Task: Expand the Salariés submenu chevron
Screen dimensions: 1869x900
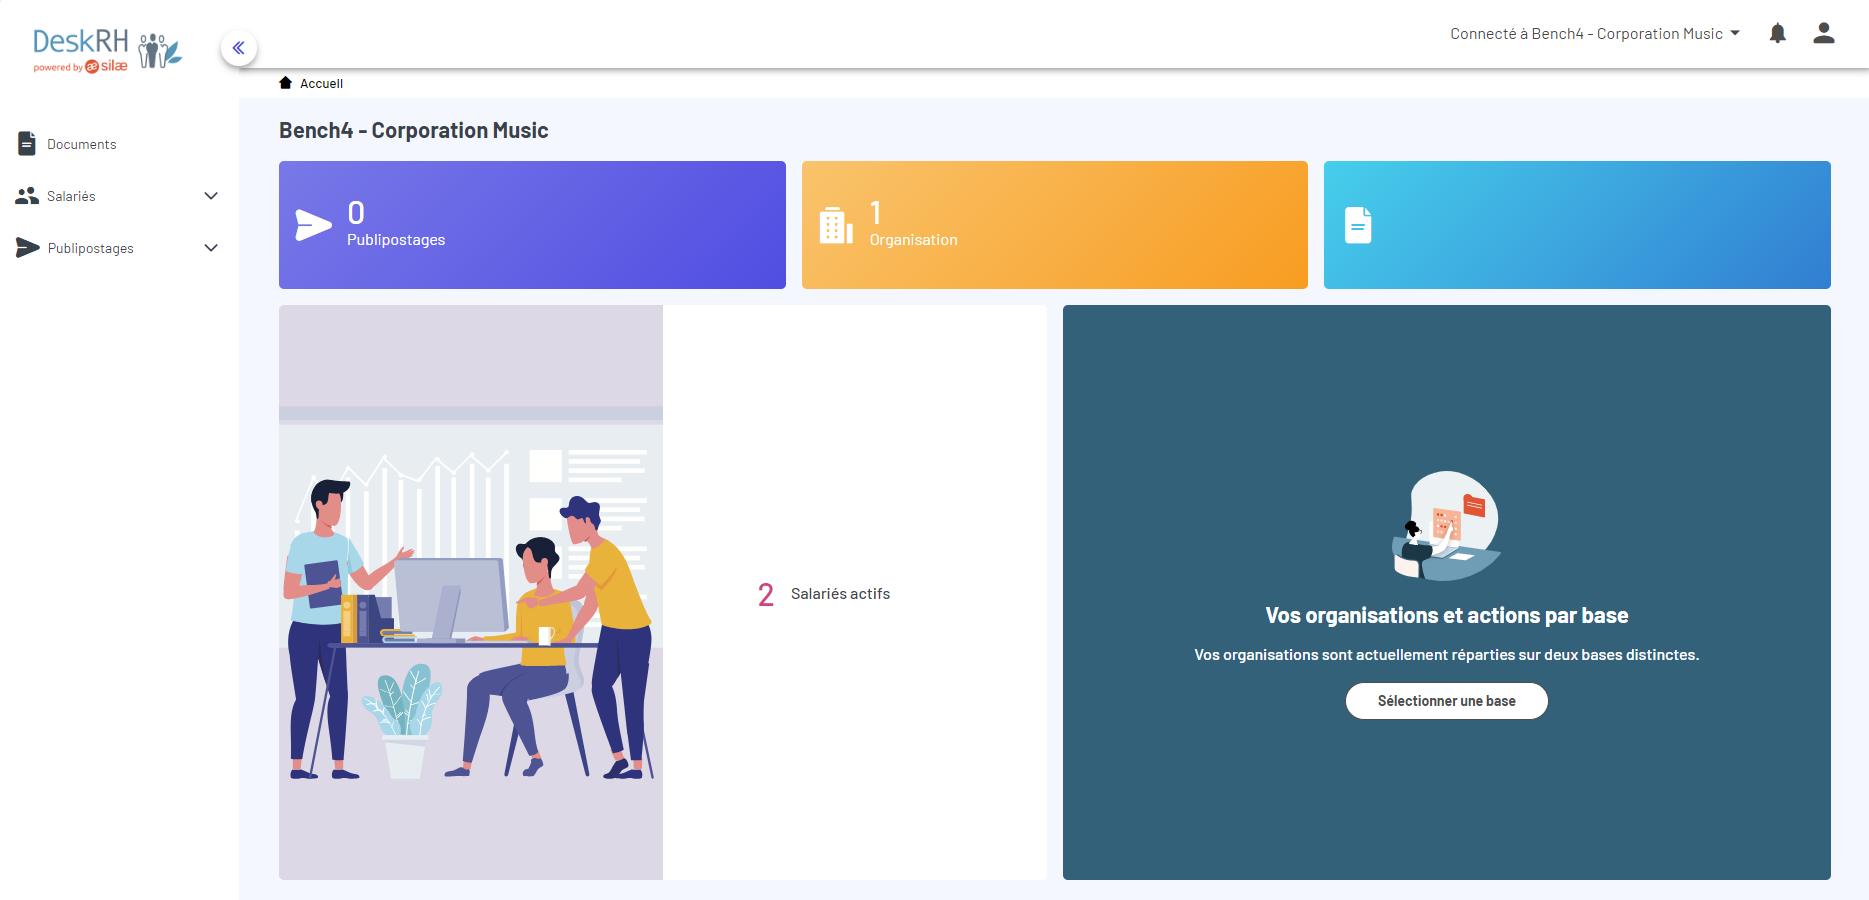Action: [211, 196]
